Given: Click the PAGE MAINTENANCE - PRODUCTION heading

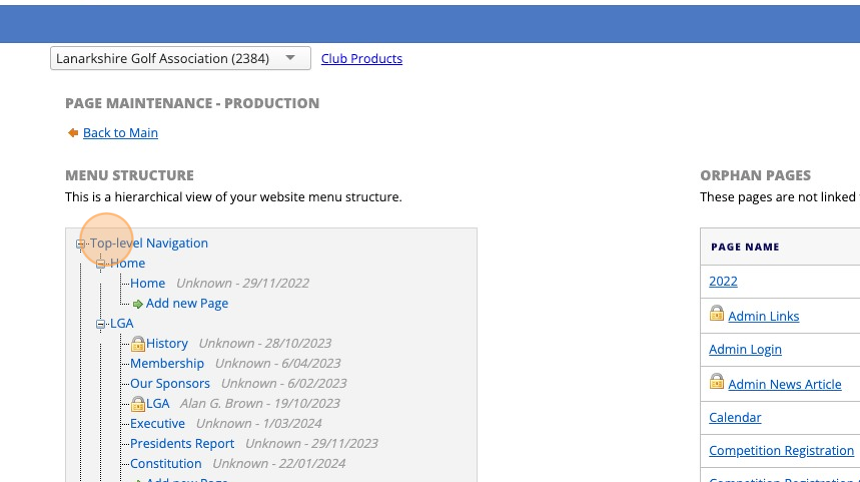Looking at the screenshot, I should coord(192,103).
